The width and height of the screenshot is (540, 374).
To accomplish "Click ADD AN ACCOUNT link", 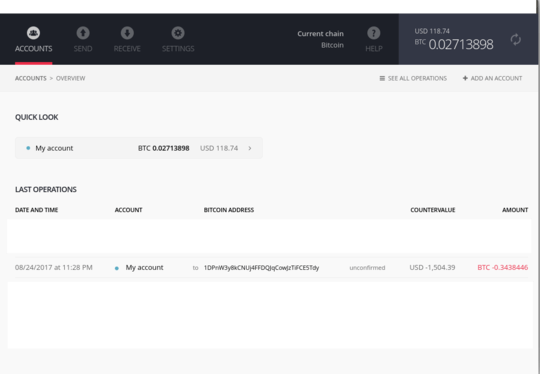I will tap(496, 78).
